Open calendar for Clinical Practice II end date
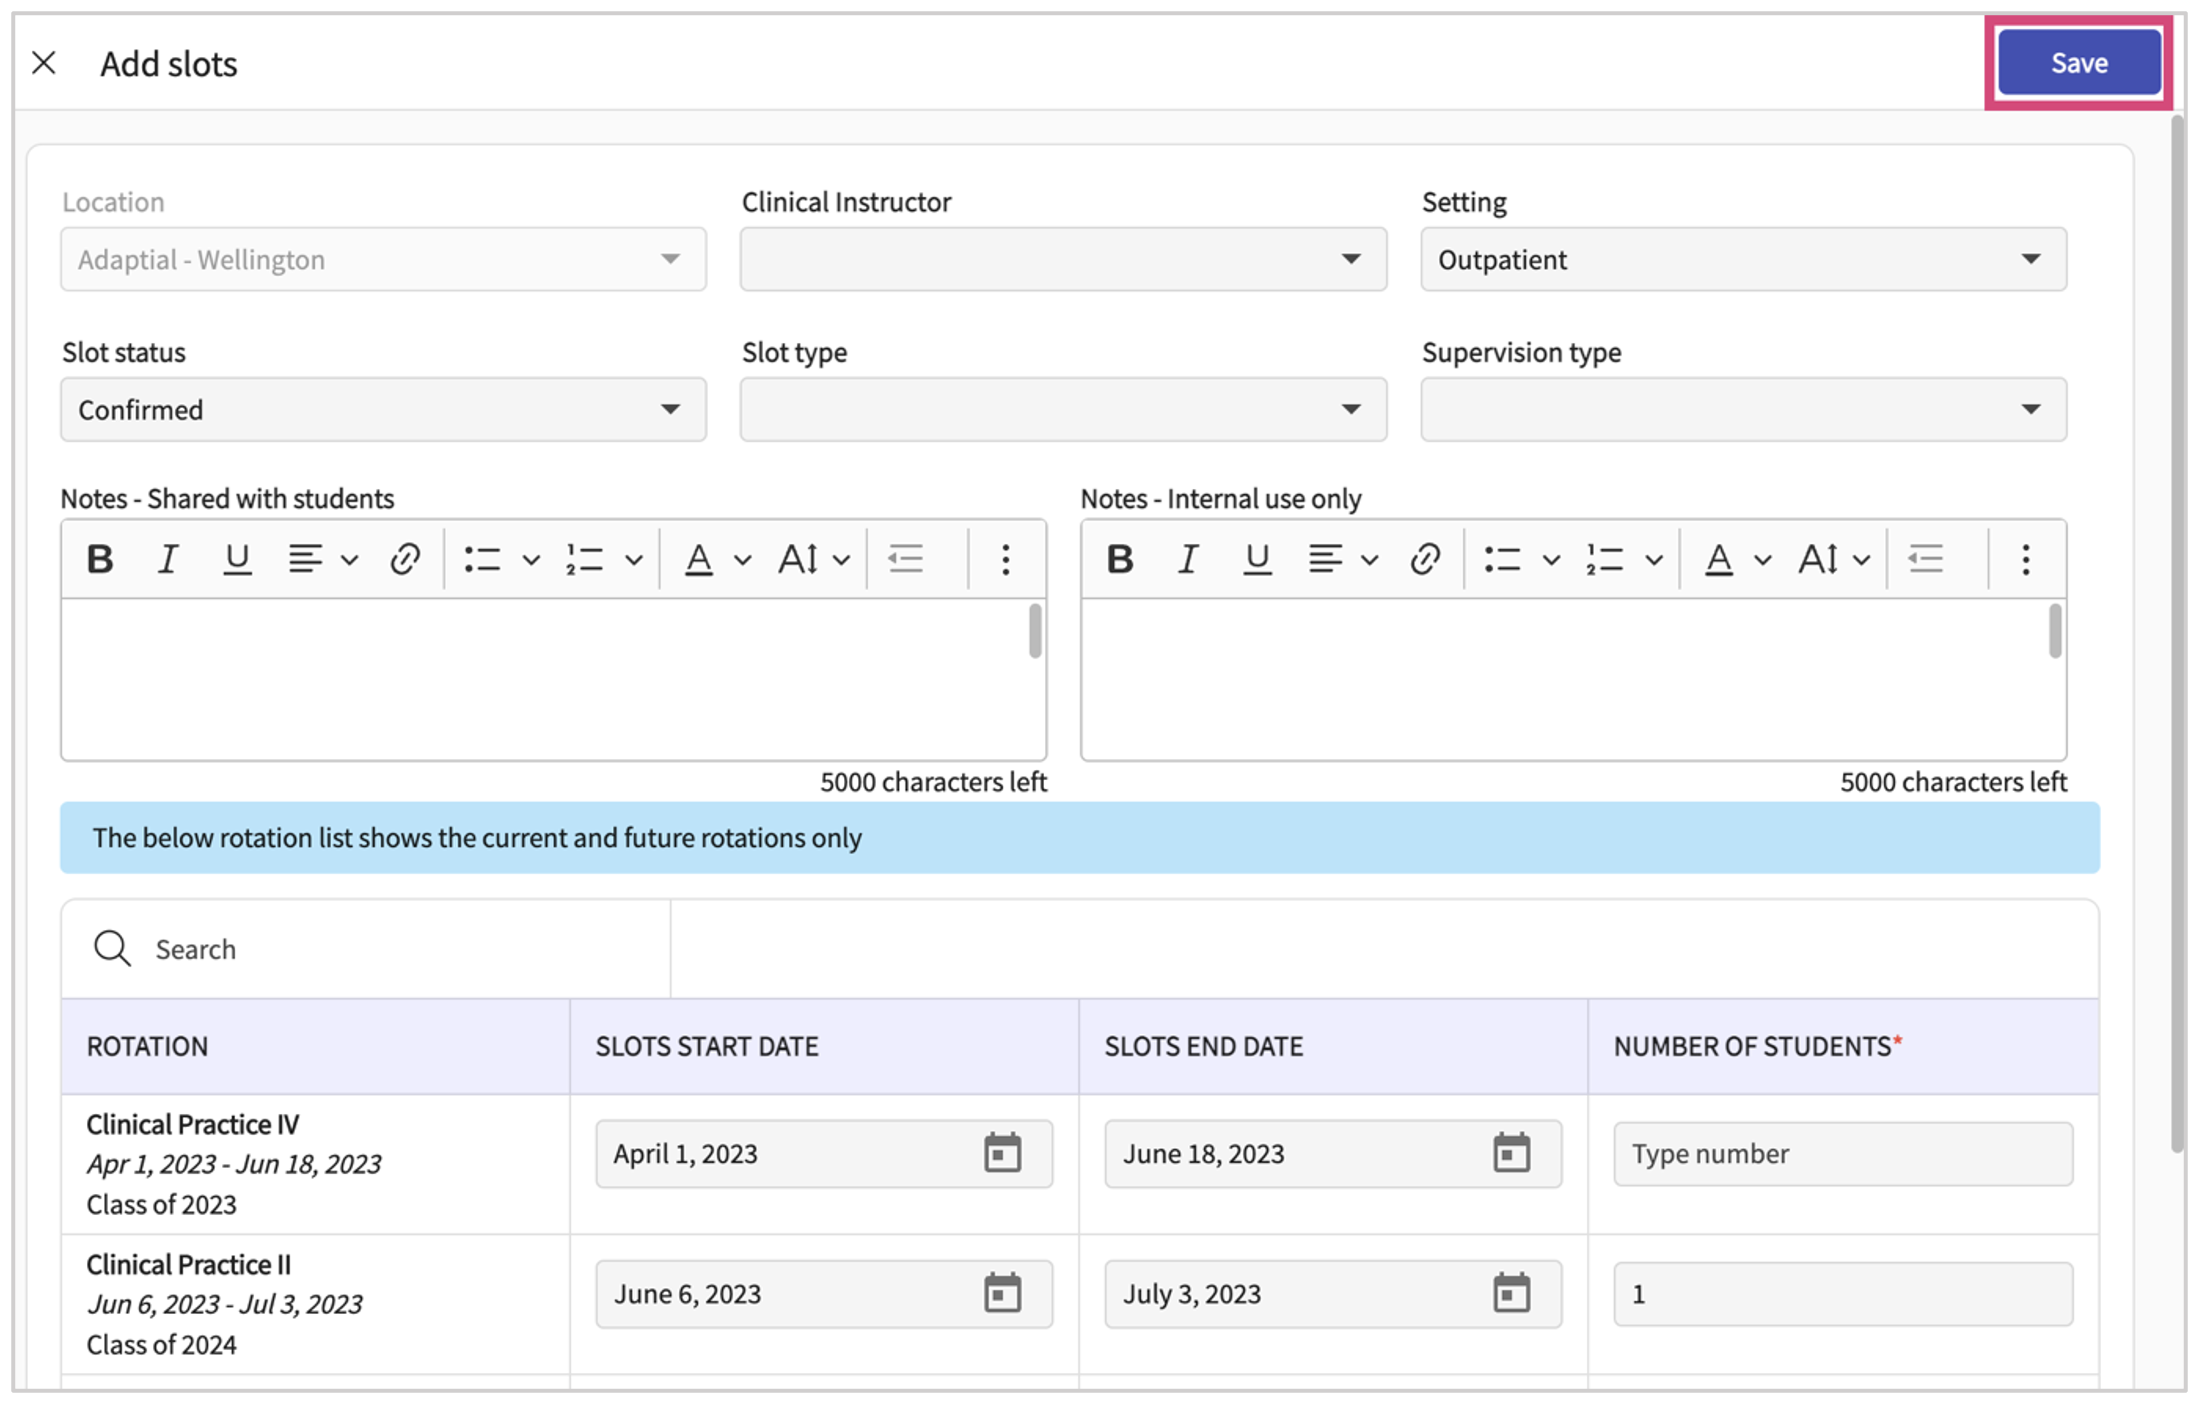This screenshot has height=1402, width=2200. [1511, 1293]
